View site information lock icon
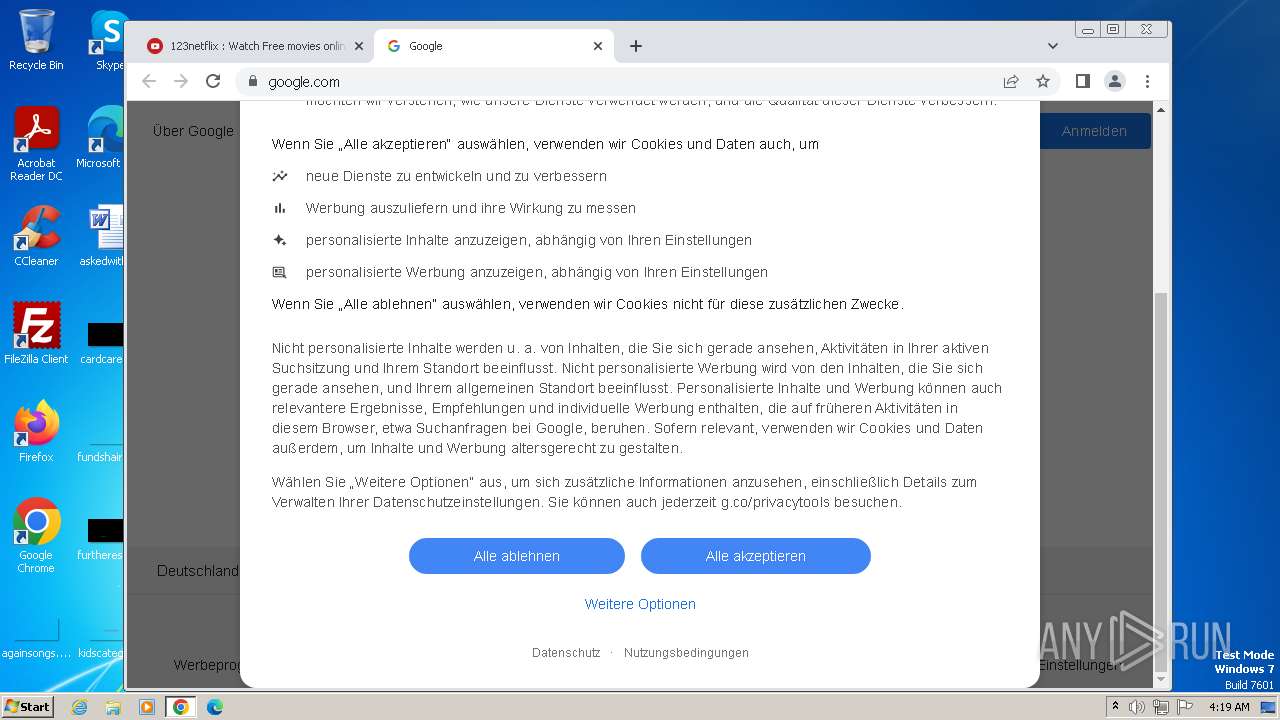Viewport: 1280px width, 720px height. point(252,82)
